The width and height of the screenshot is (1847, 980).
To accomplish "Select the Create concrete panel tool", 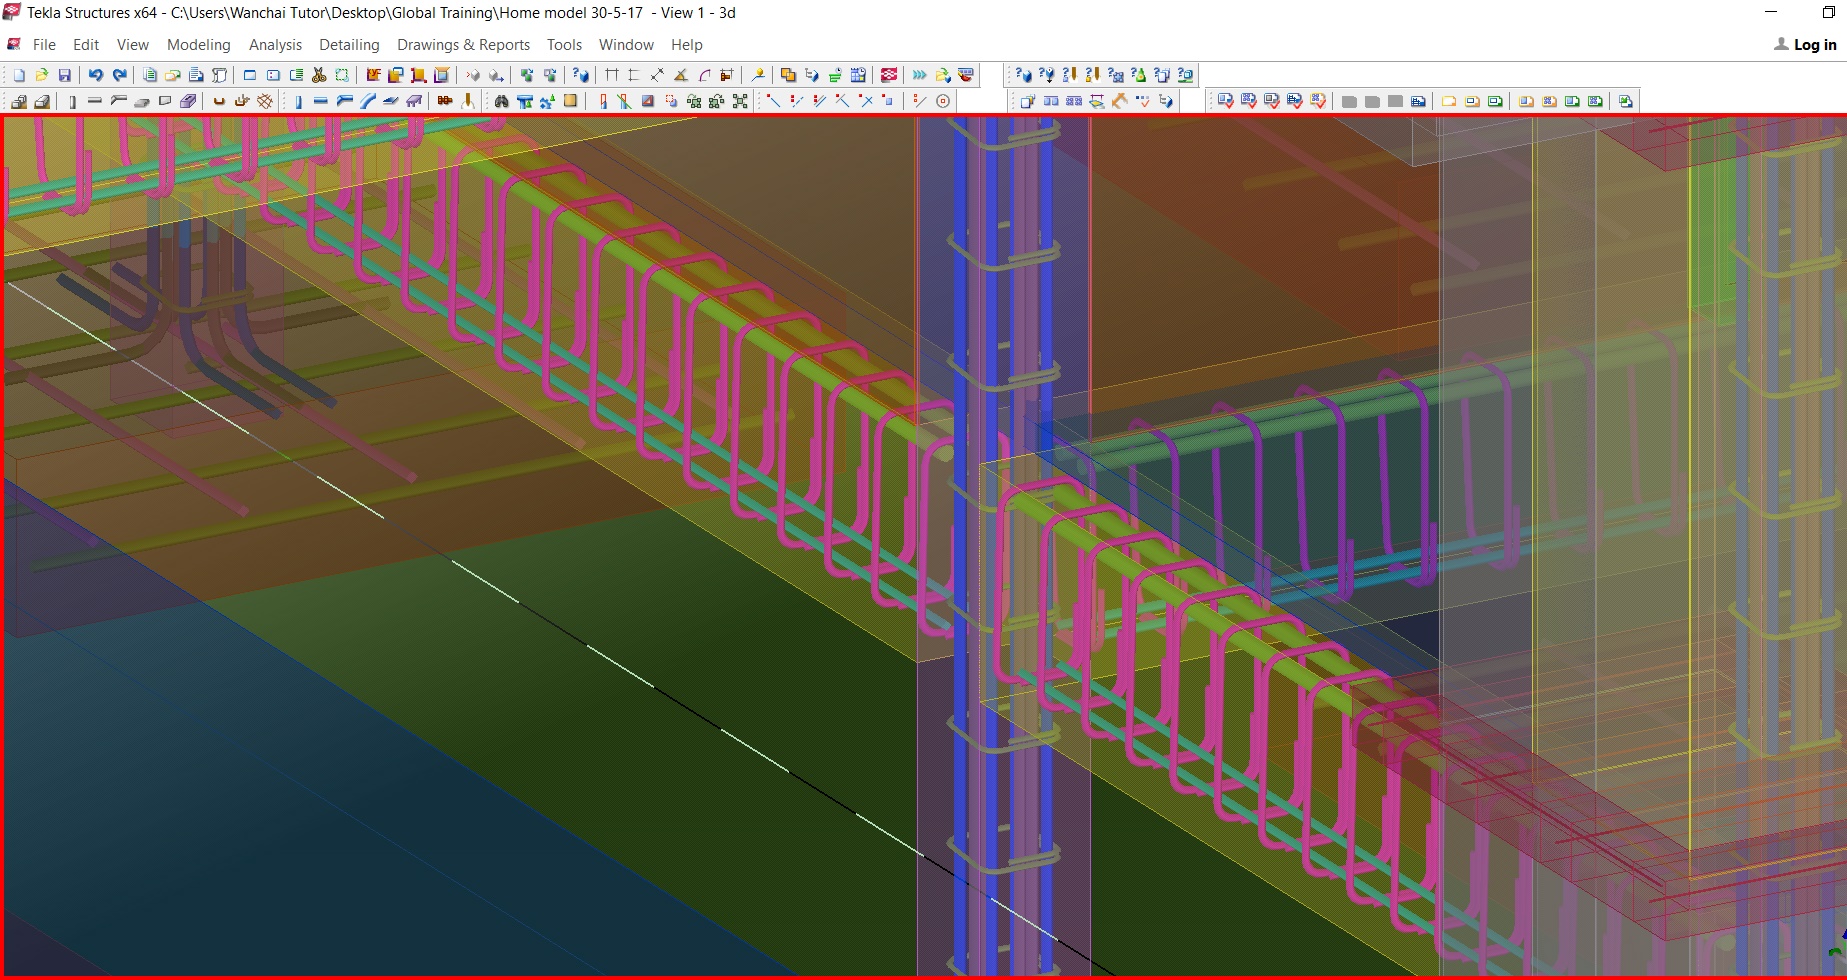I will tap(165, 101).
